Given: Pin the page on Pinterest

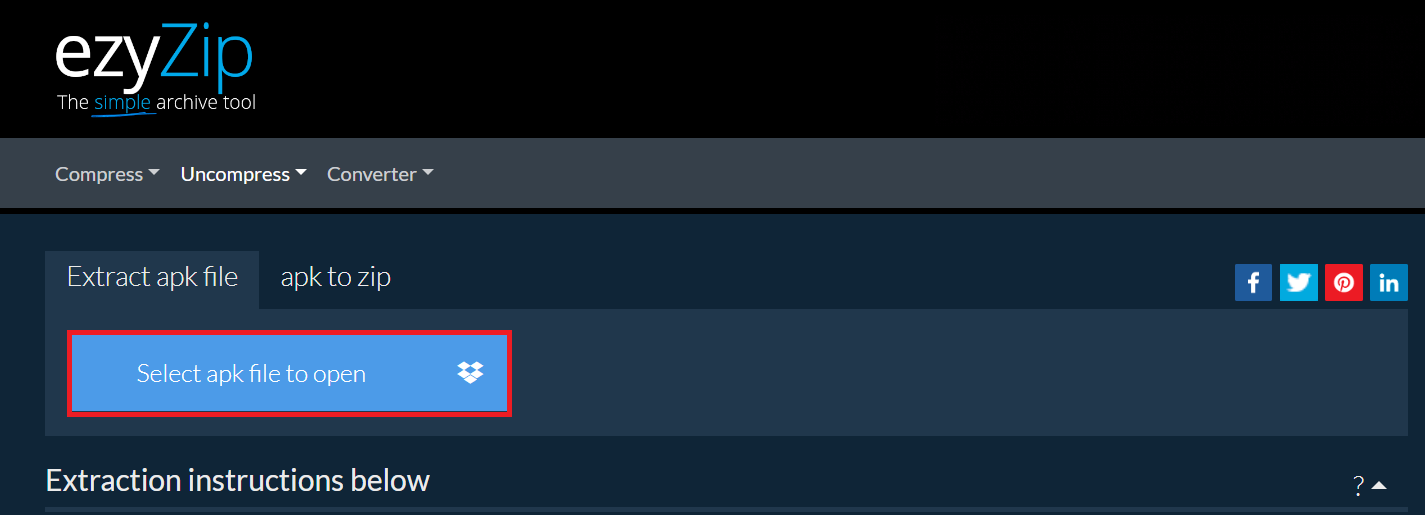Looking at the screenshot, I should tap(1344, 283).
